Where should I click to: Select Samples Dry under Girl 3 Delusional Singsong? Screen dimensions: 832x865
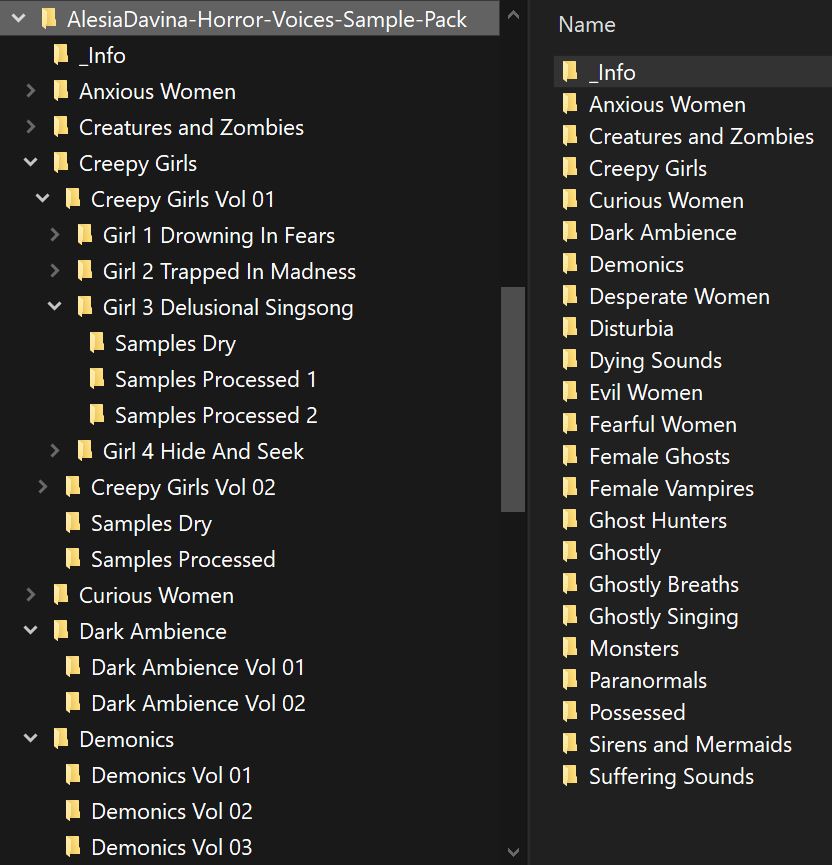coord(175,343)
